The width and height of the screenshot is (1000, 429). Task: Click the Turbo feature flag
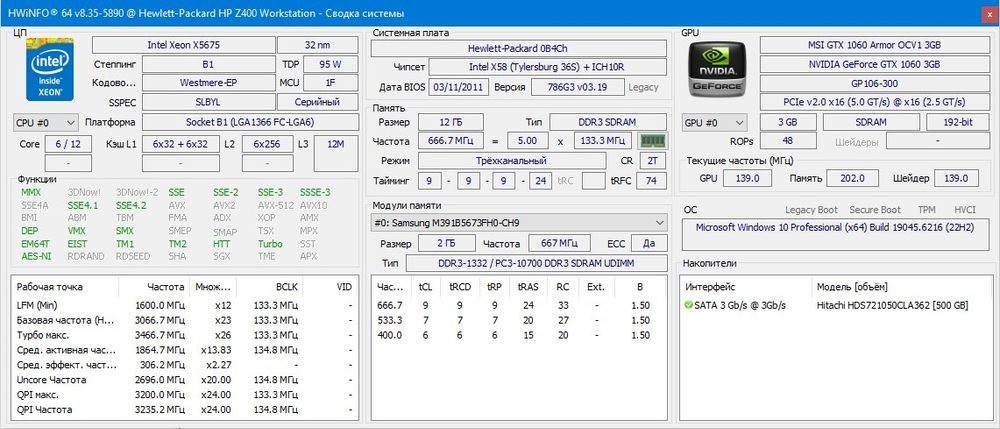[x=270, y=244]
